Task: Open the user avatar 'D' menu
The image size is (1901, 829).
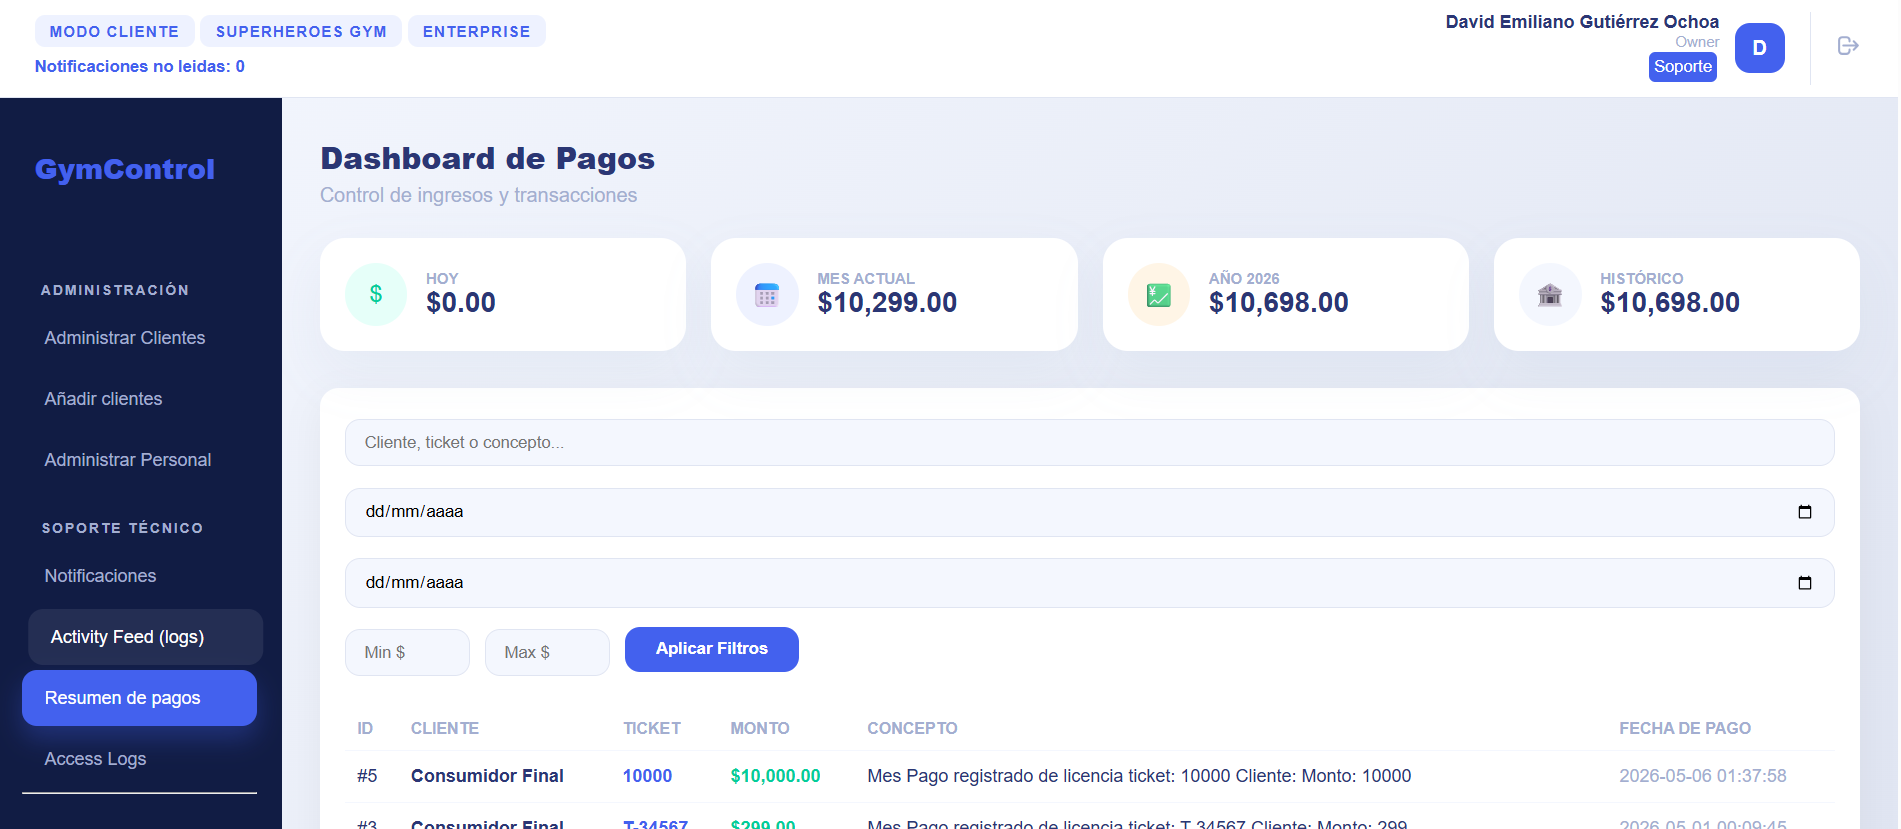Action: tap(1759, 48)
